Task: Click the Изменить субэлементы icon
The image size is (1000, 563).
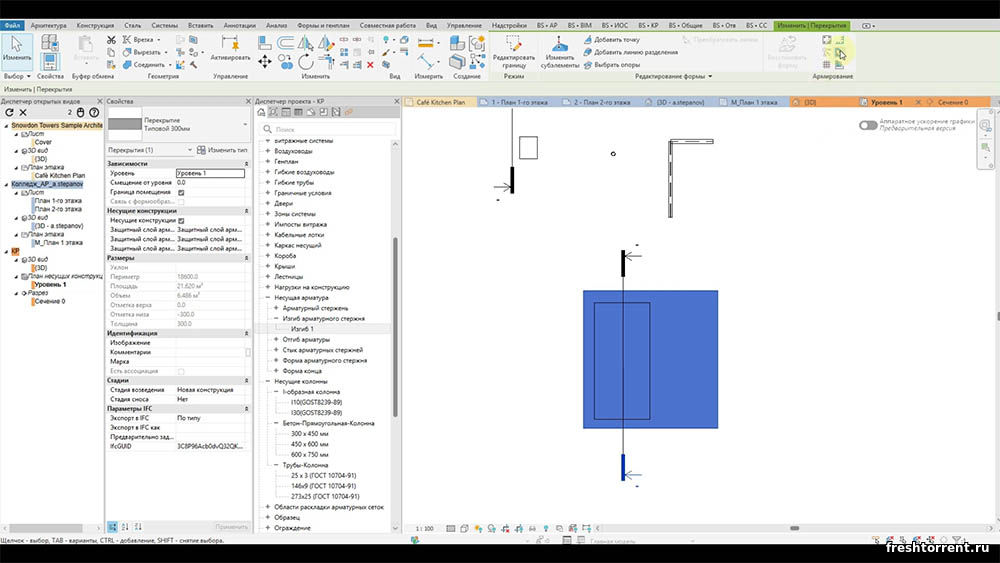Action: pyautogui.click(x=559, y=46)
